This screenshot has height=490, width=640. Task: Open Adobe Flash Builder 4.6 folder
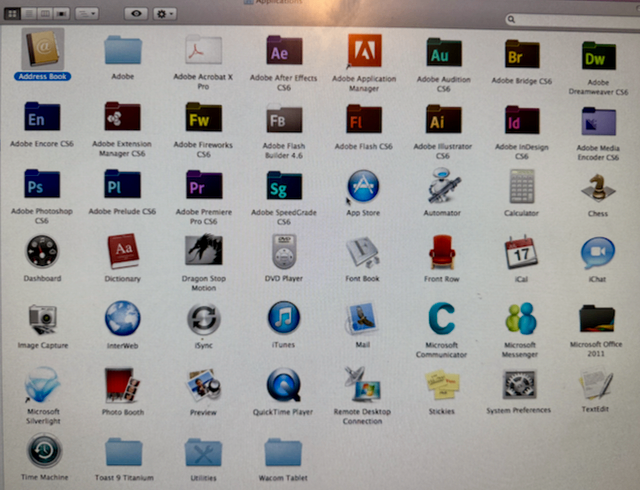point(284,118)
